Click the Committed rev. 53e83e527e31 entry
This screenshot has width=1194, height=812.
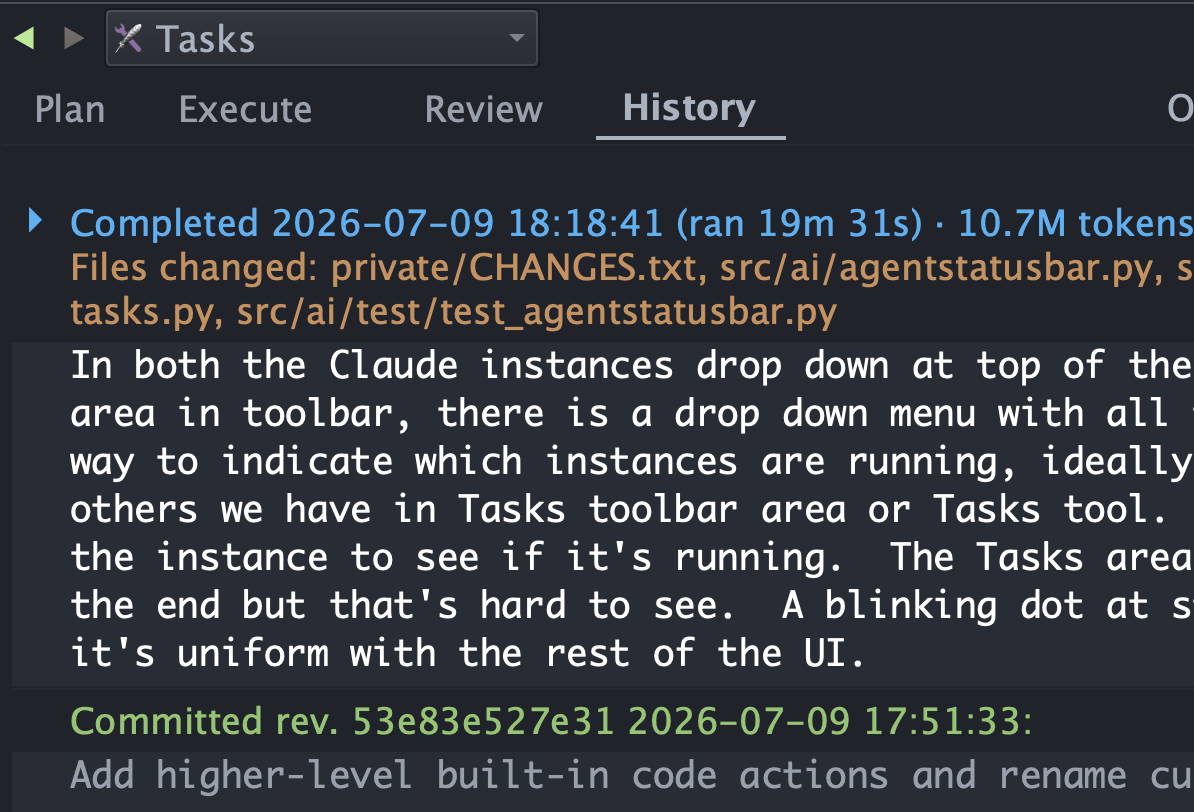coord(551,721)
